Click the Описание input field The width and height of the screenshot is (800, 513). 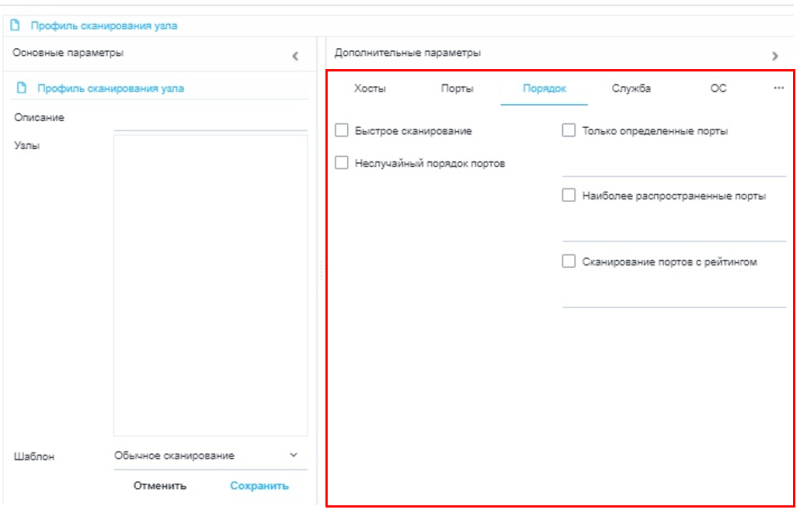point(210,120)
